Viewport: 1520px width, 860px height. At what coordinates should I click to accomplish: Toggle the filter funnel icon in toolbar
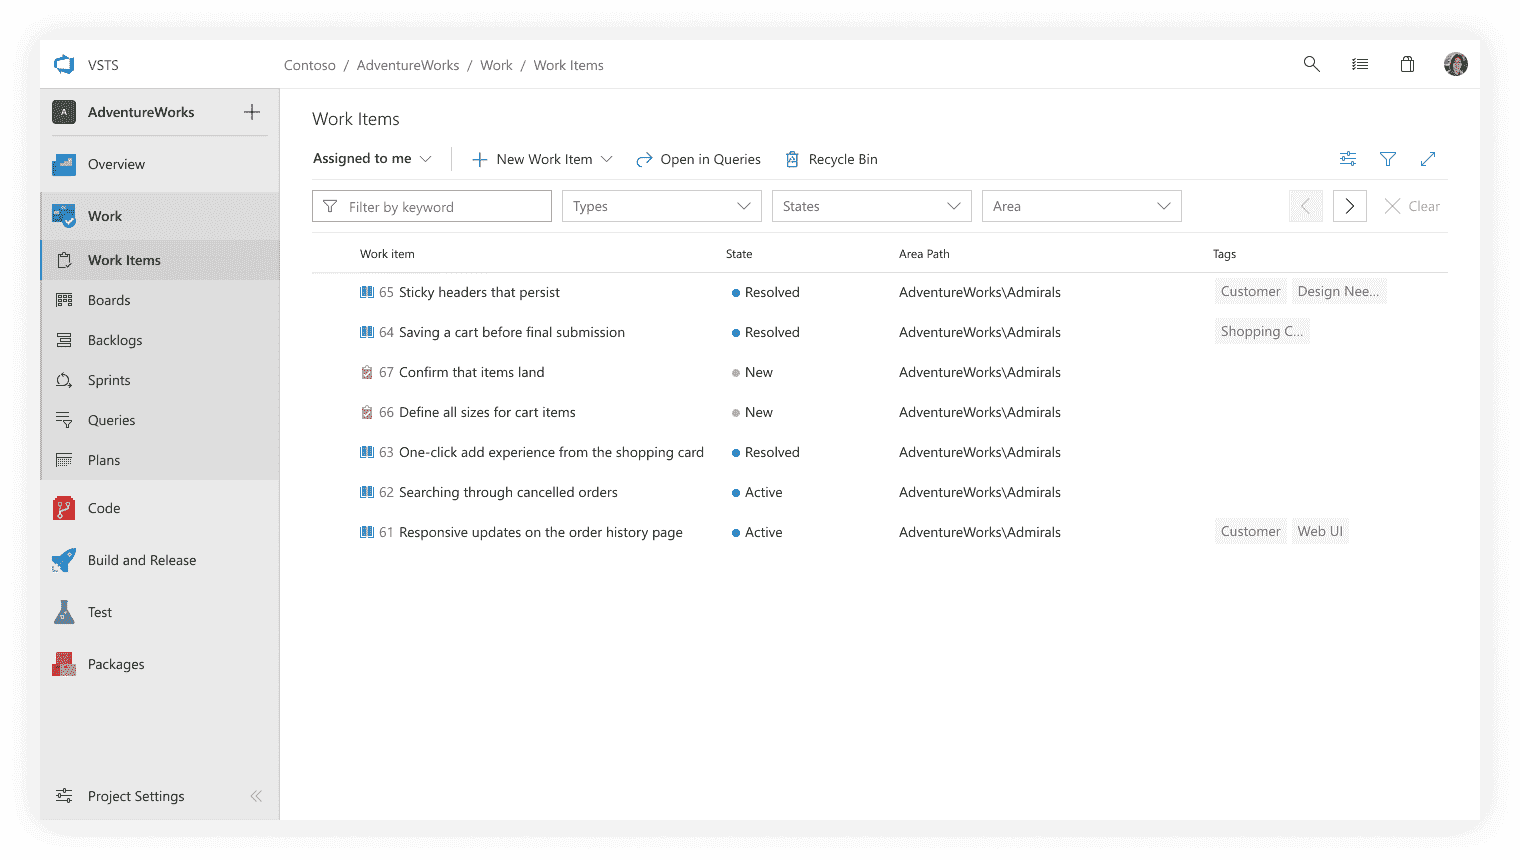point(1388,159)
